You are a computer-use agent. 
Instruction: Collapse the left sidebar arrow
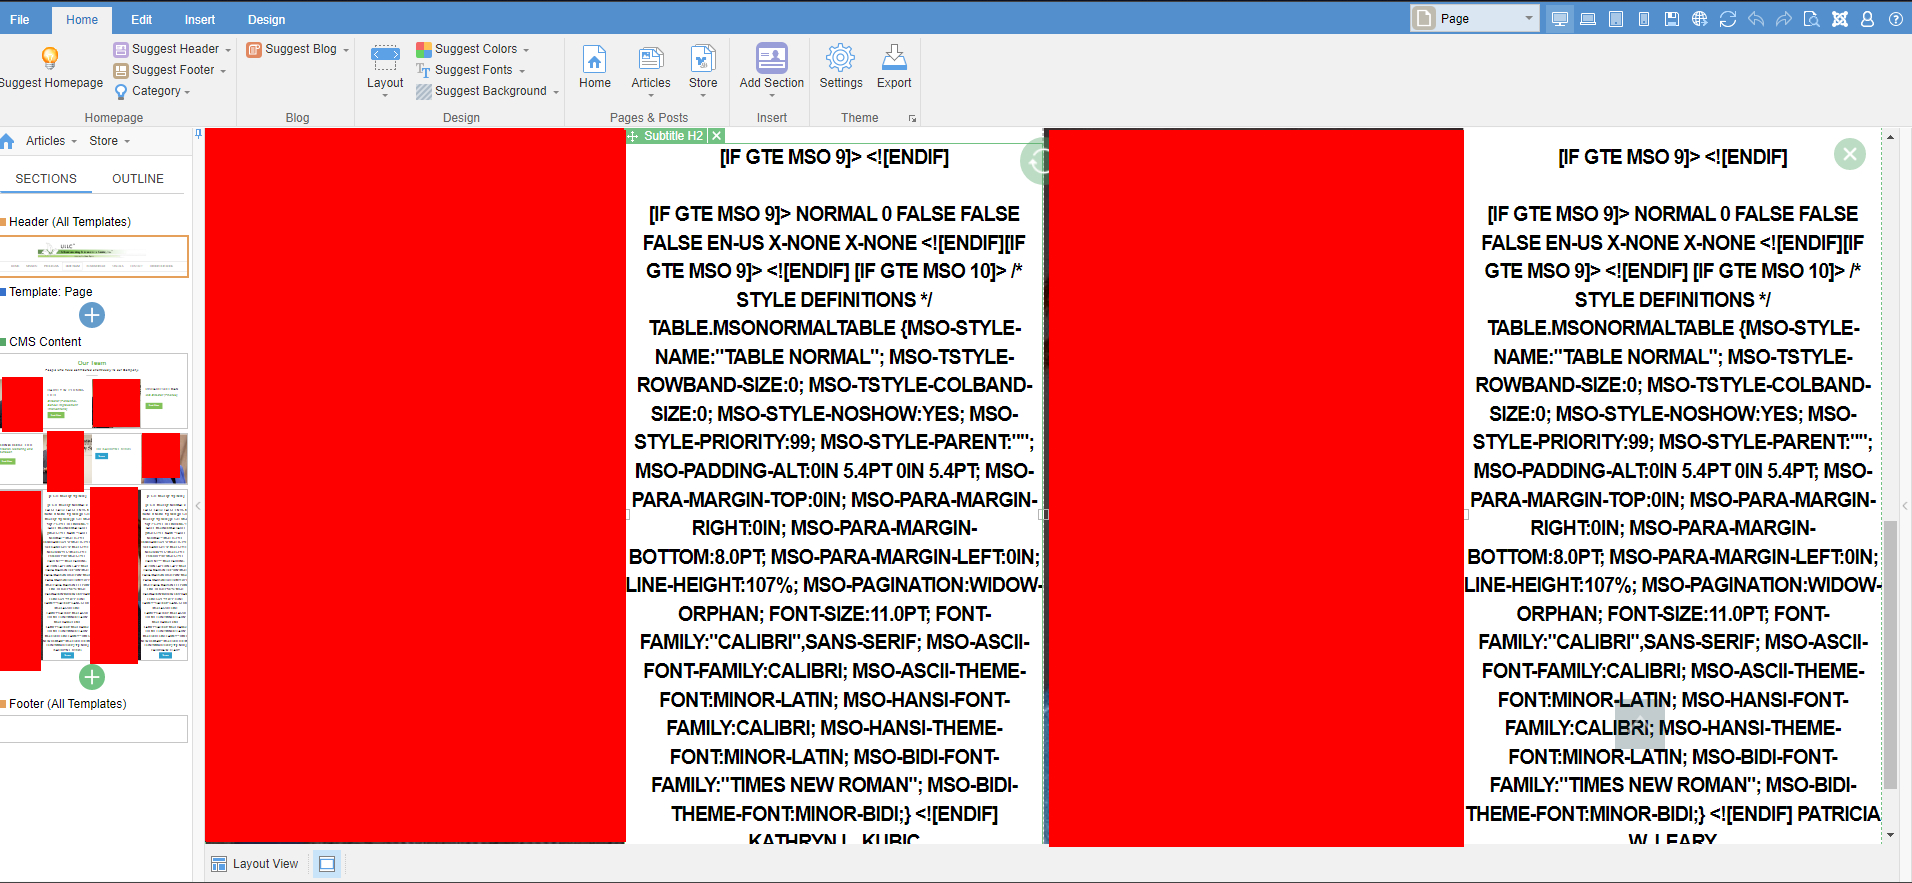[x=198, y=506]
